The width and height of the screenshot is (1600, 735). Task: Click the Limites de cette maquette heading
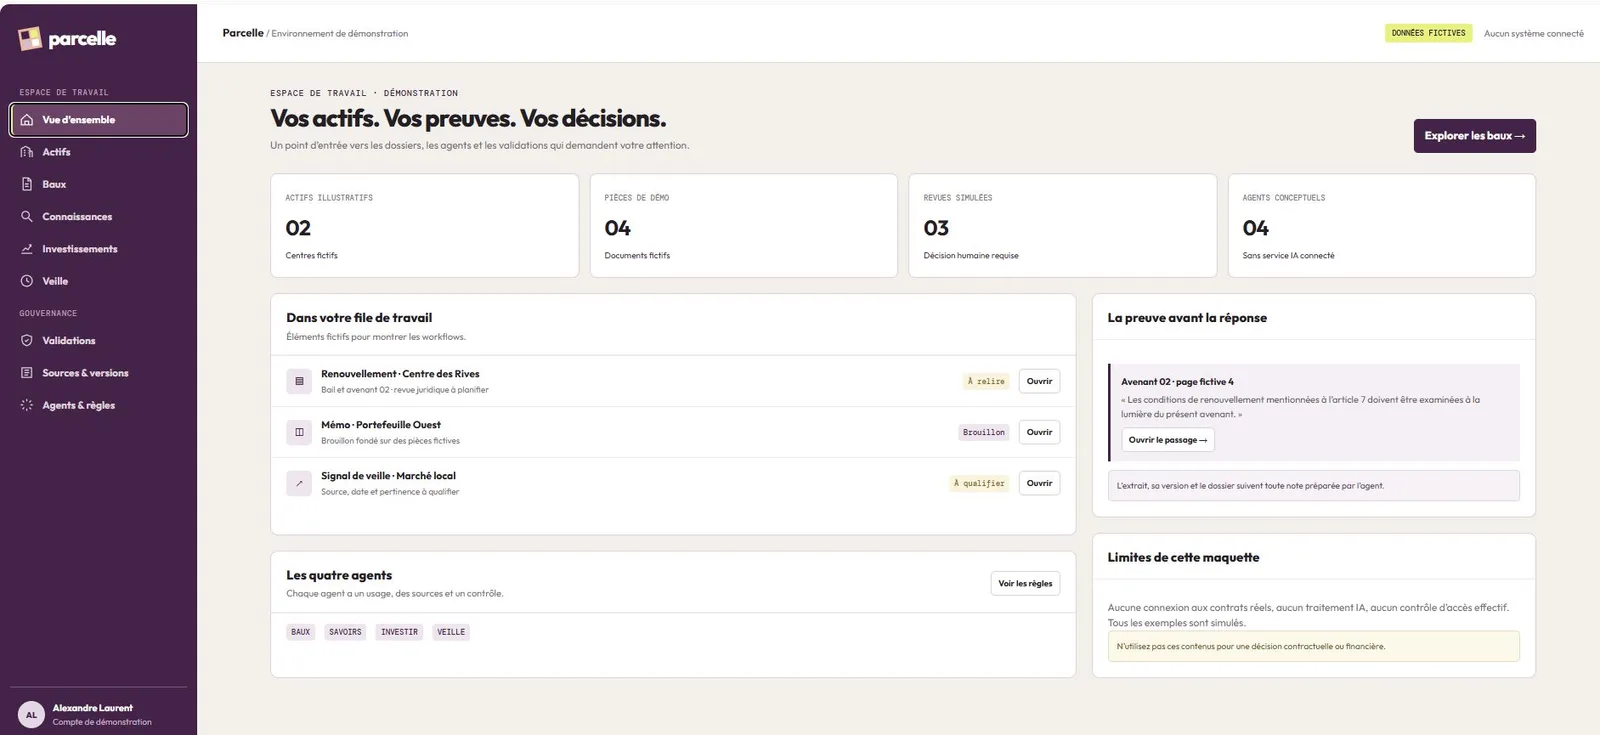pos(1183,558)
